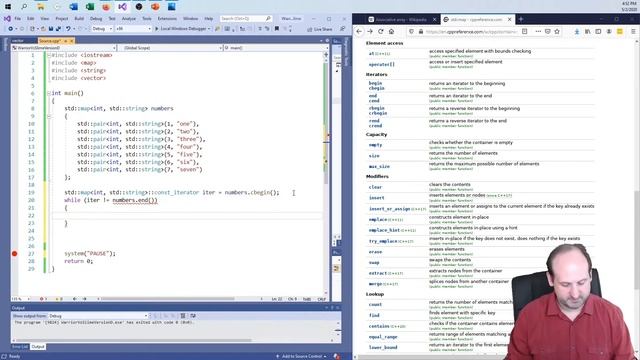Image resolution: width=640 pixels, height=360 pixels.
Task: Close the std::map cppreference browser tab
Action: [509, 19]
